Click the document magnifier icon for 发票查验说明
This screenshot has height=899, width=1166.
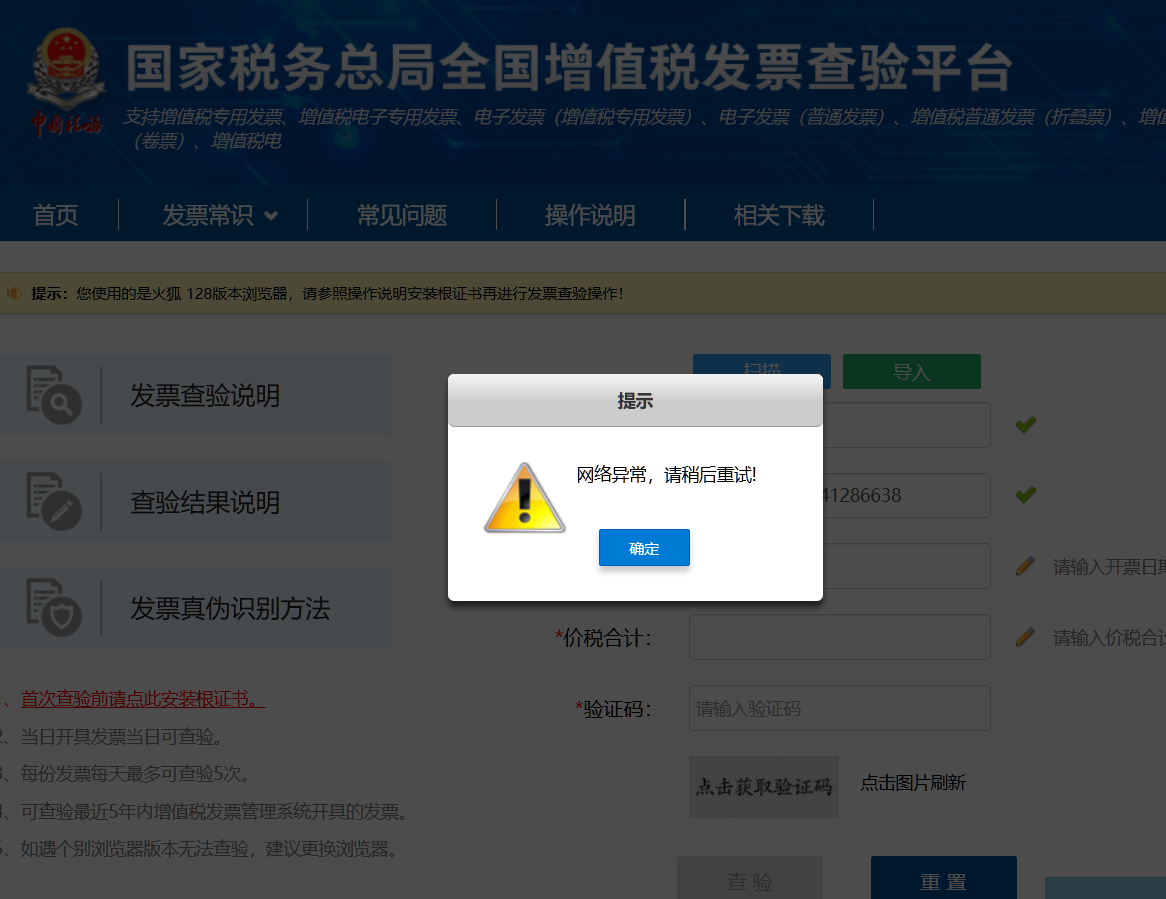point(54,395)
